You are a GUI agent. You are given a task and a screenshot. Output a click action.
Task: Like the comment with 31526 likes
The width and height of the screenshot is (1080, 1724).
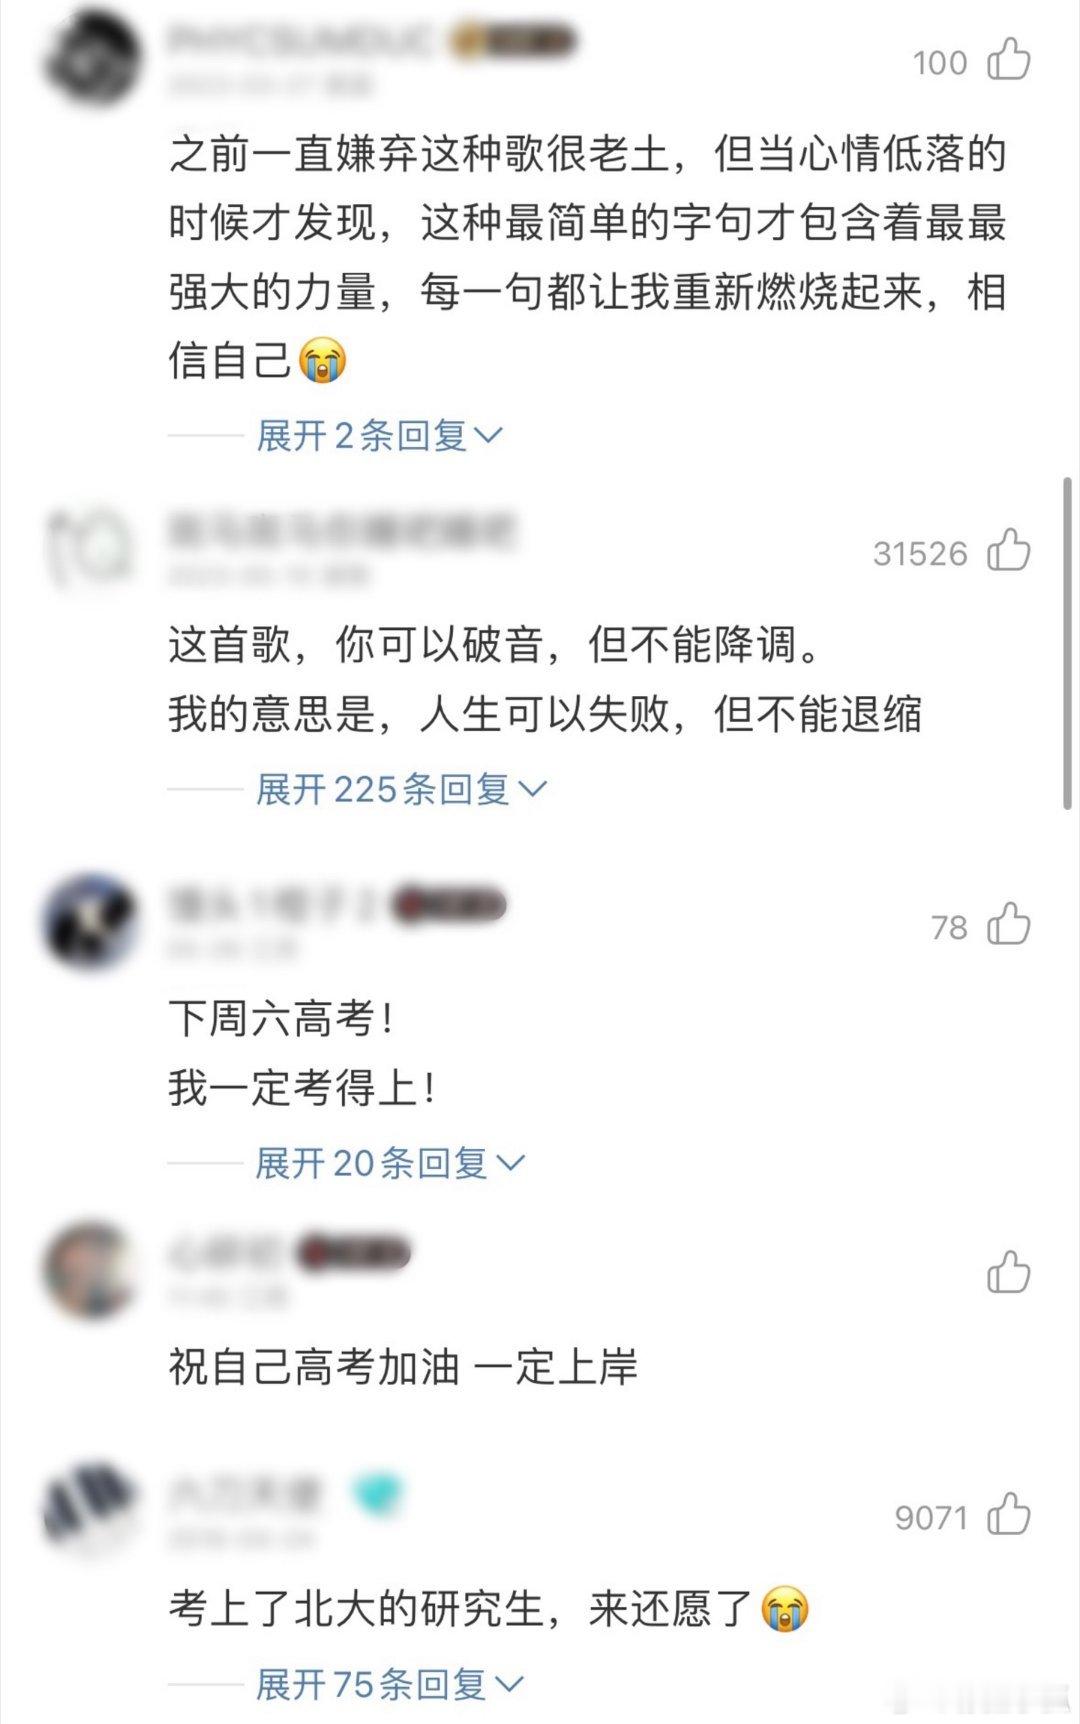click(x=1008, y=551)
